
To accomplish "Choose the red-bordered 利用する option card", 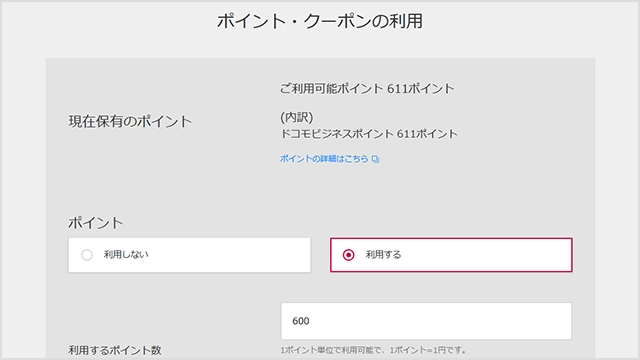I will tap(451, 255).
